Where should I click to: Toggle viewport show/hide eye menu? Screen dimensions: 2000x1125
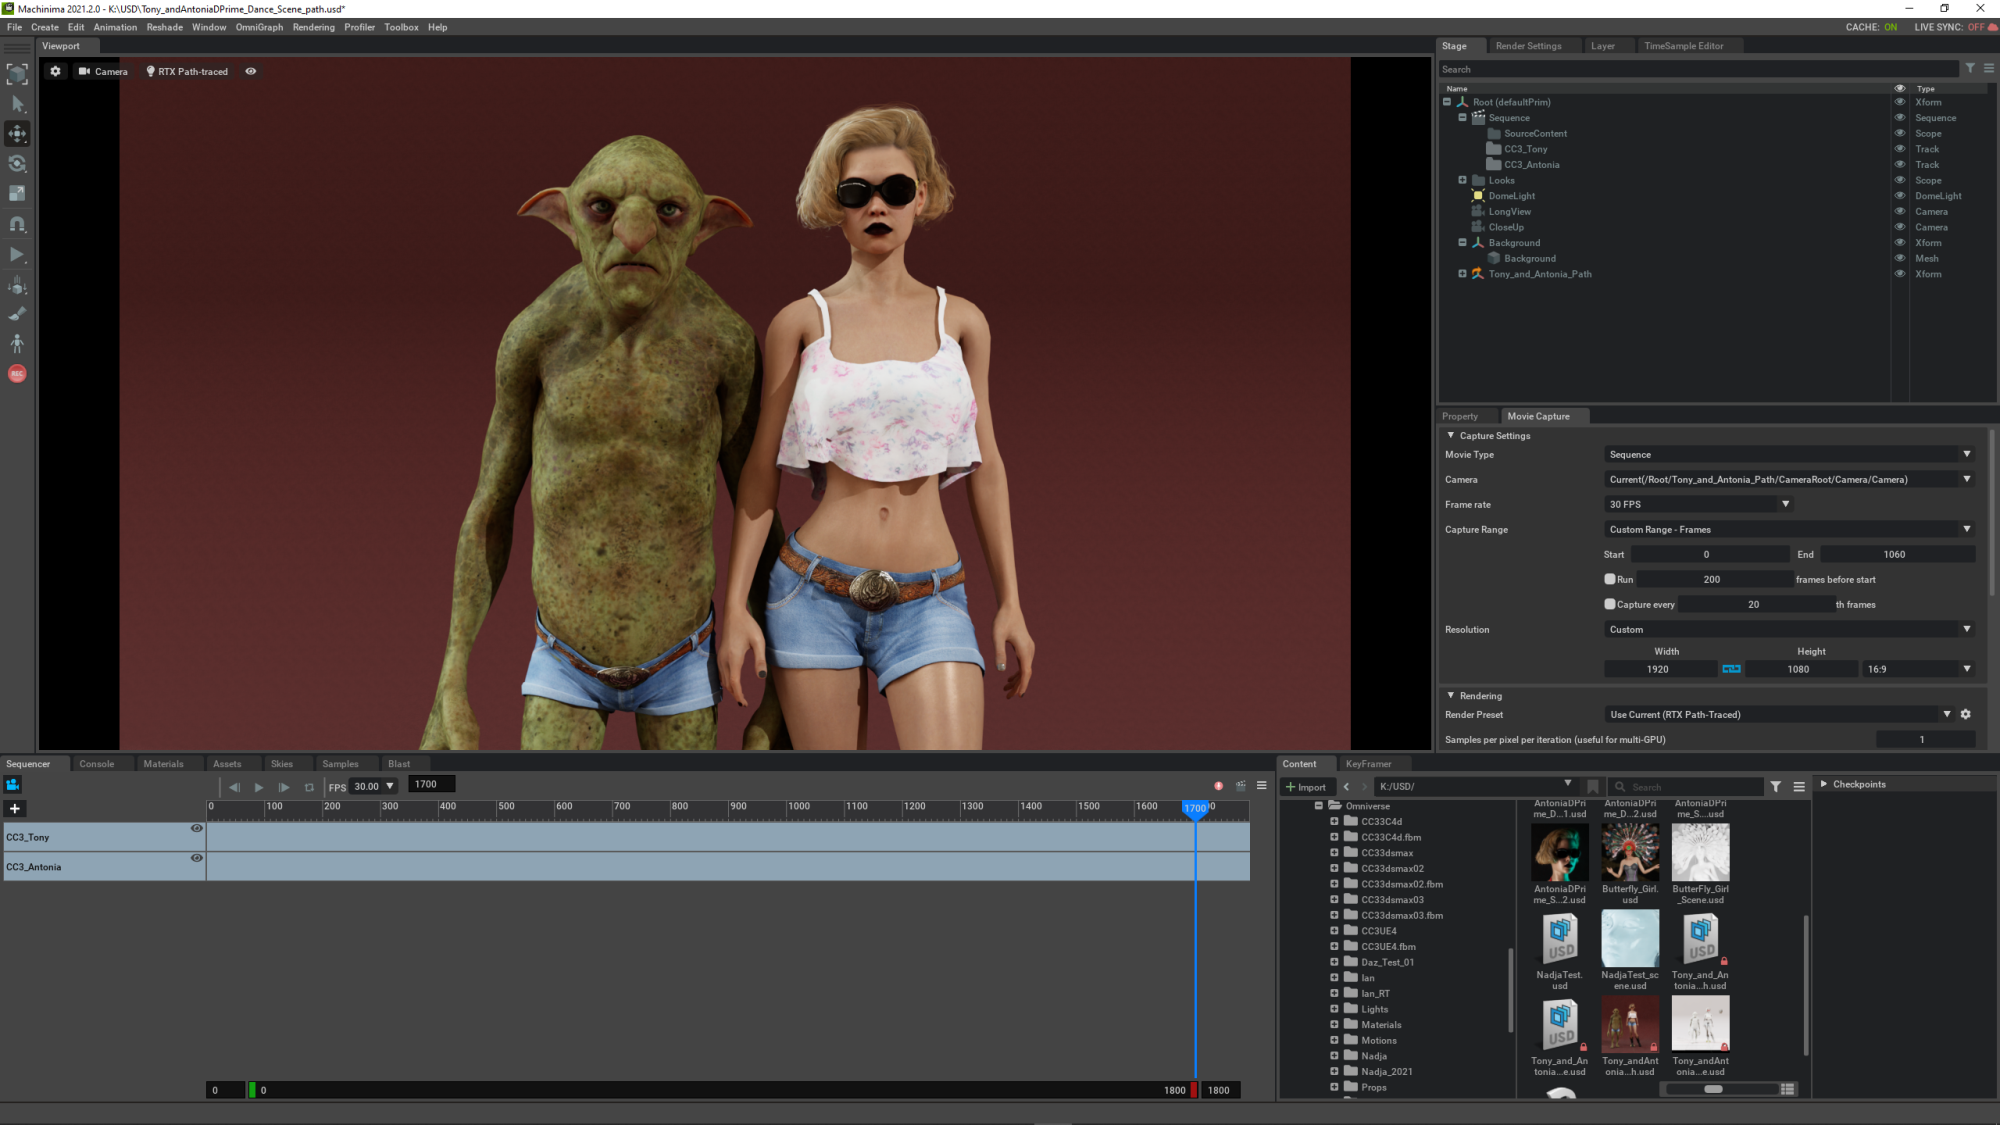(251, 71)
